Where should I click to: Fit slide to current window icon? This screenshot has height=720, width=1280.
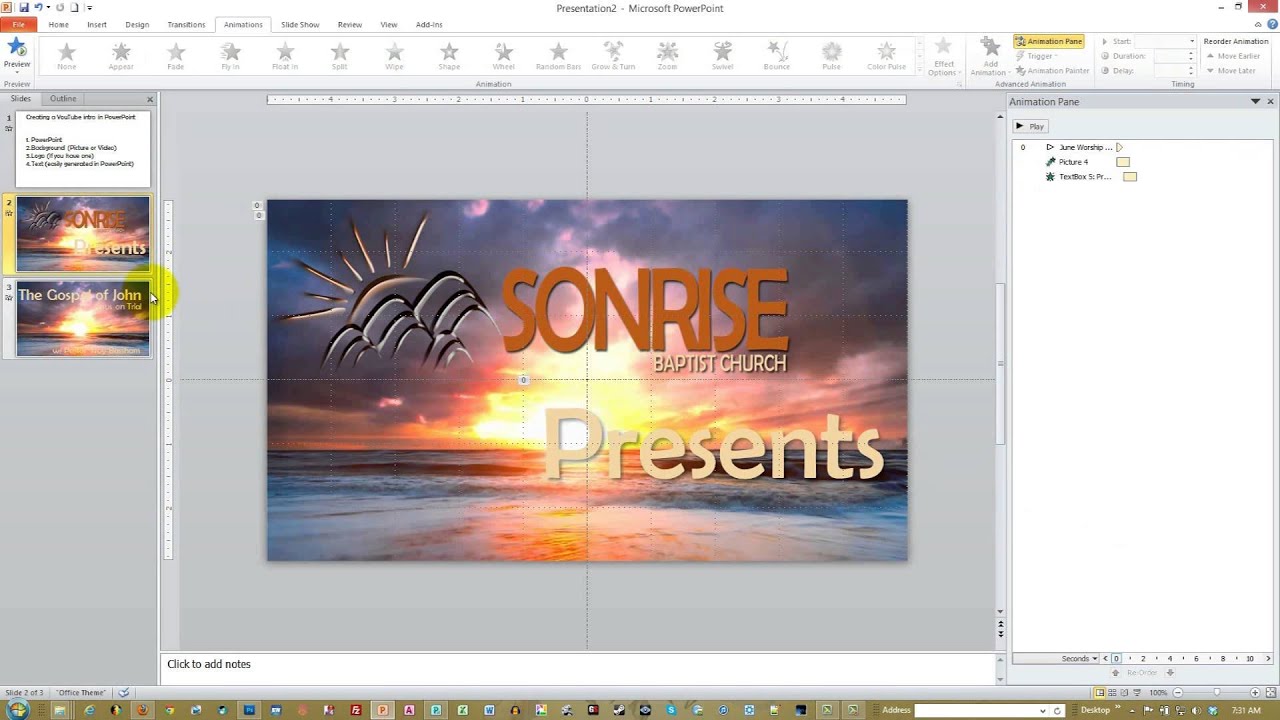[x=1269, y=692]
